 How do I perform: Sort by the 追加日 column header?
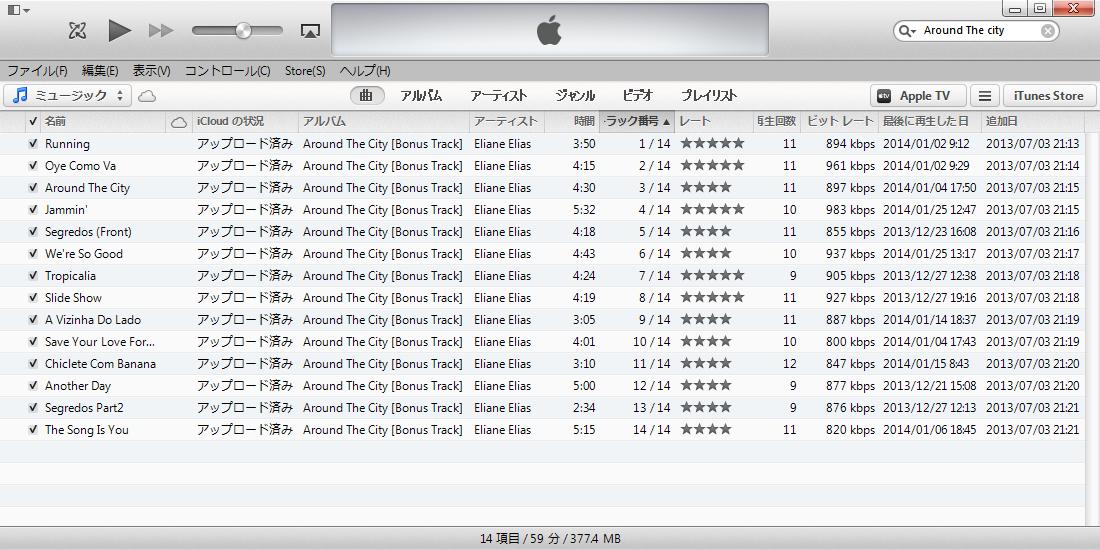[x=1033, y=121]
